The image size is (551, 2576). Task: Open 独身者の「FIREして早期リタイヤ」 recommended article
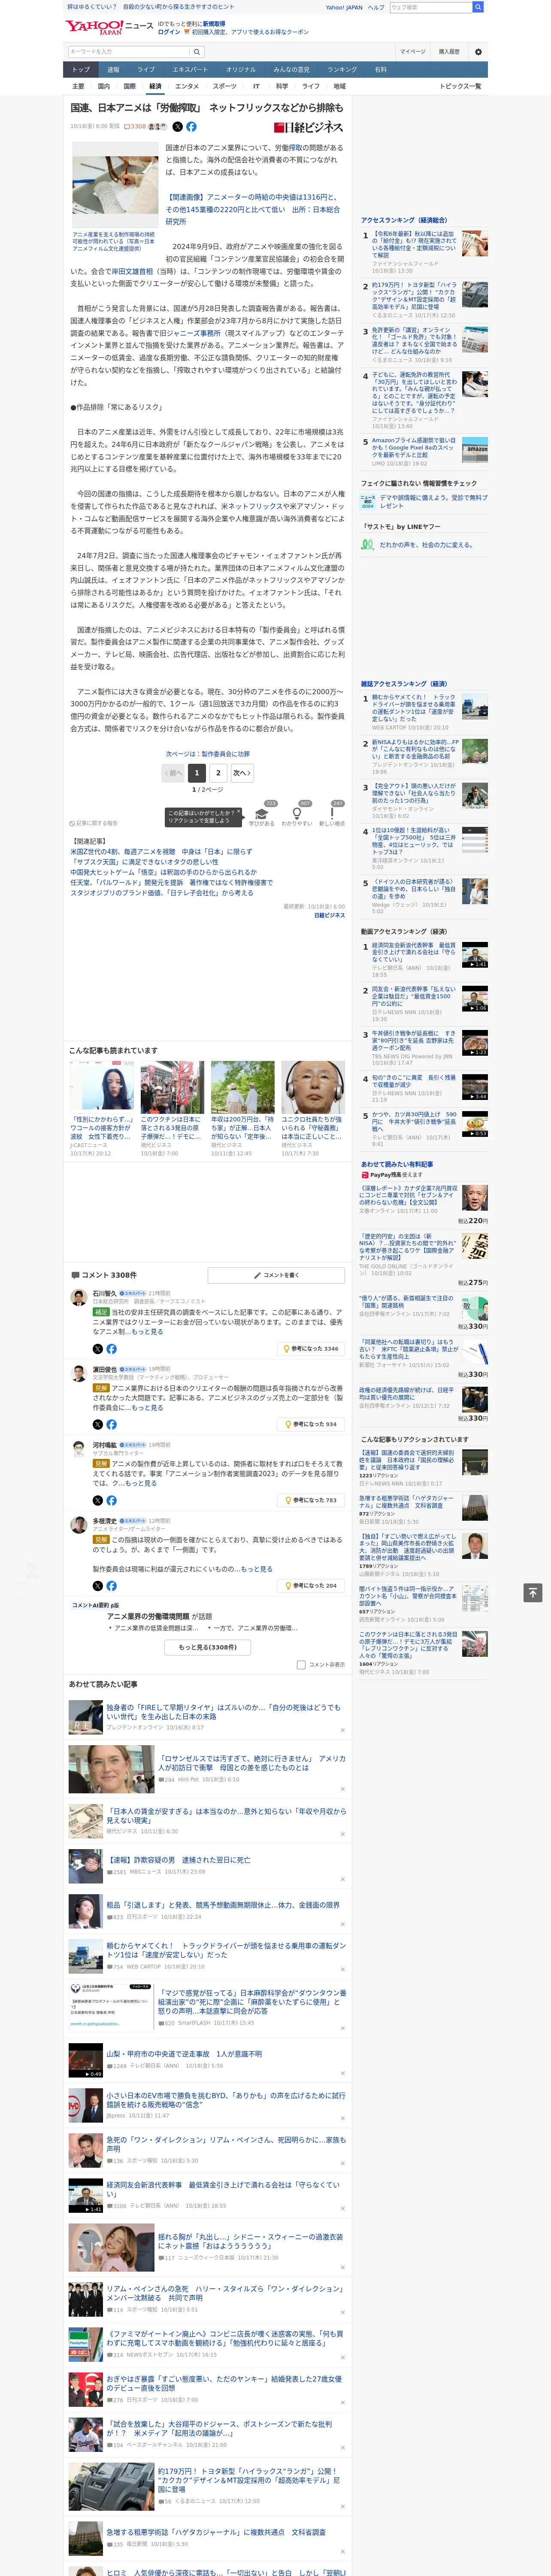[223, 1712]
